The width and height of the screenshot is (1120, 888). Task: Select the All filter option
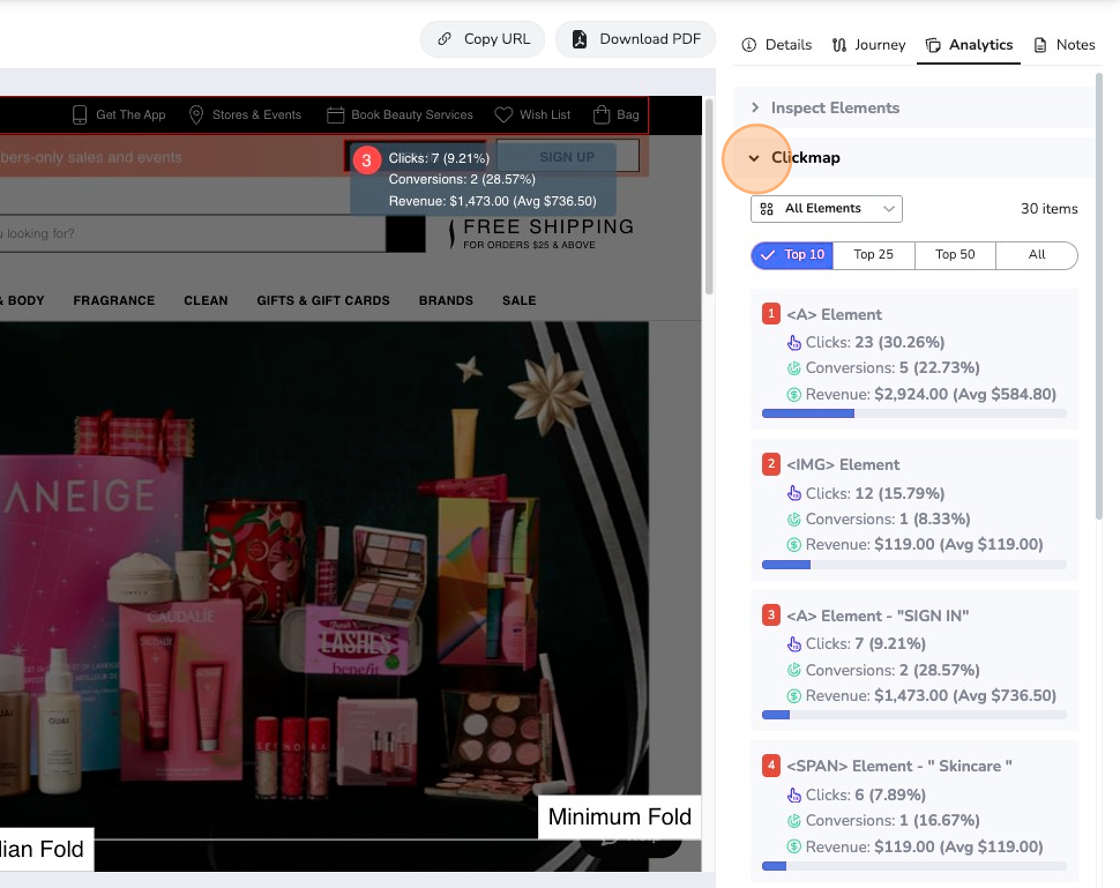1036,255
